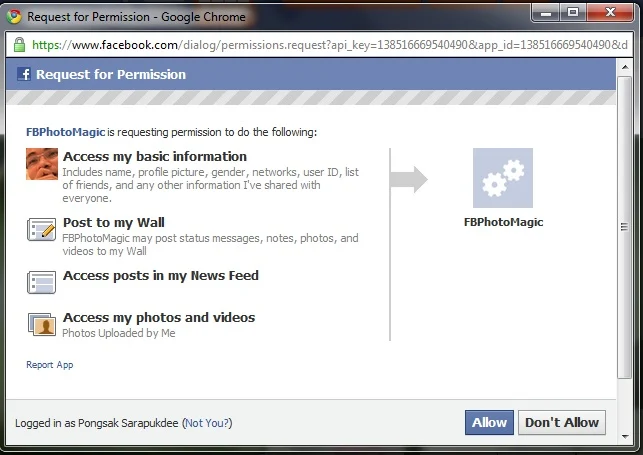643x455 pixels.
Task: Select 'Access my photos and videos' heading
Action: coord(159,317)
